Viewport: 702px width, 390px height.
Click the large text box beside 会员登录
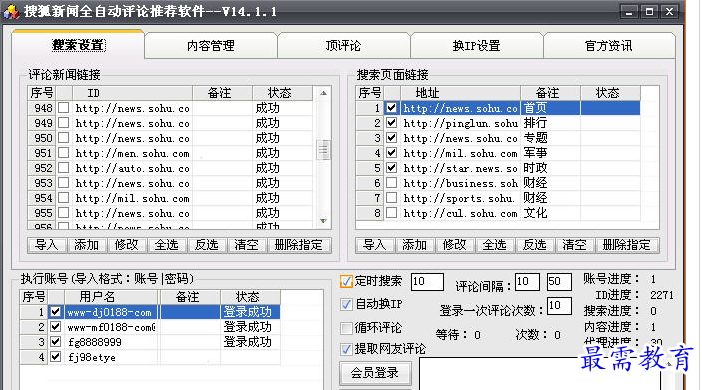[540, 373]
